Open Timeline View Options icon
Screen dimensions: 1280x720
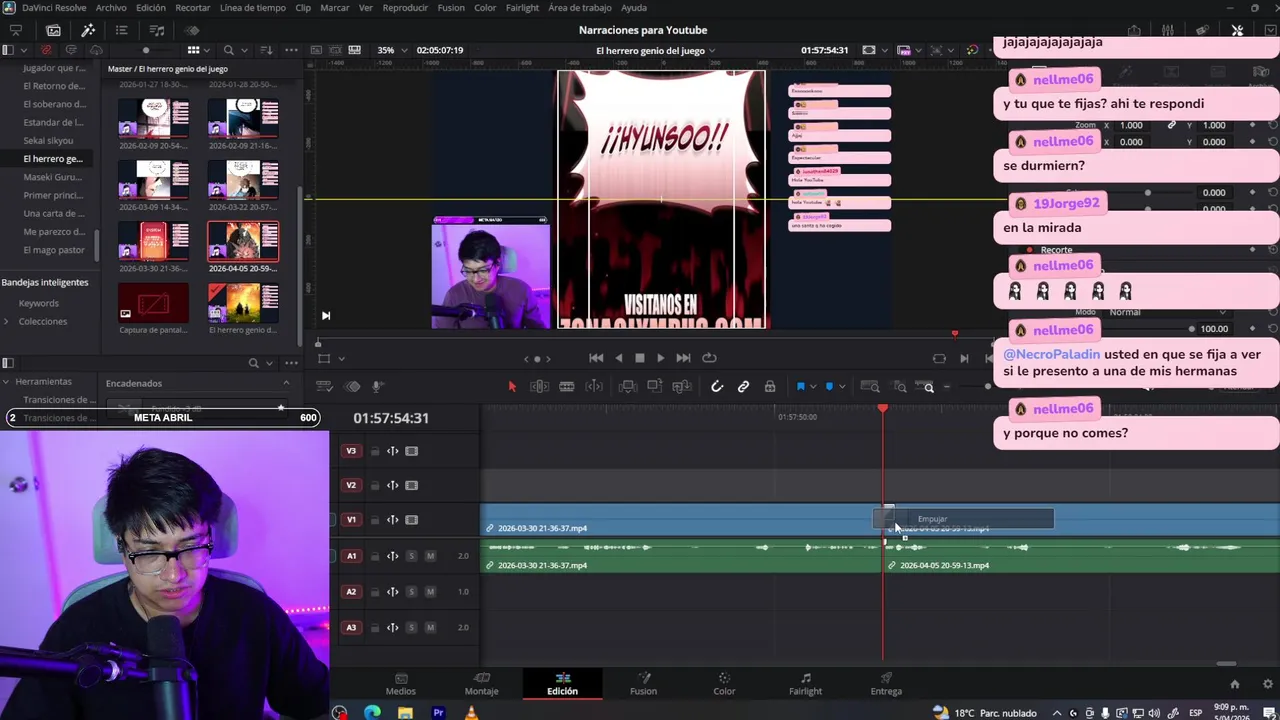pos(324,387)
